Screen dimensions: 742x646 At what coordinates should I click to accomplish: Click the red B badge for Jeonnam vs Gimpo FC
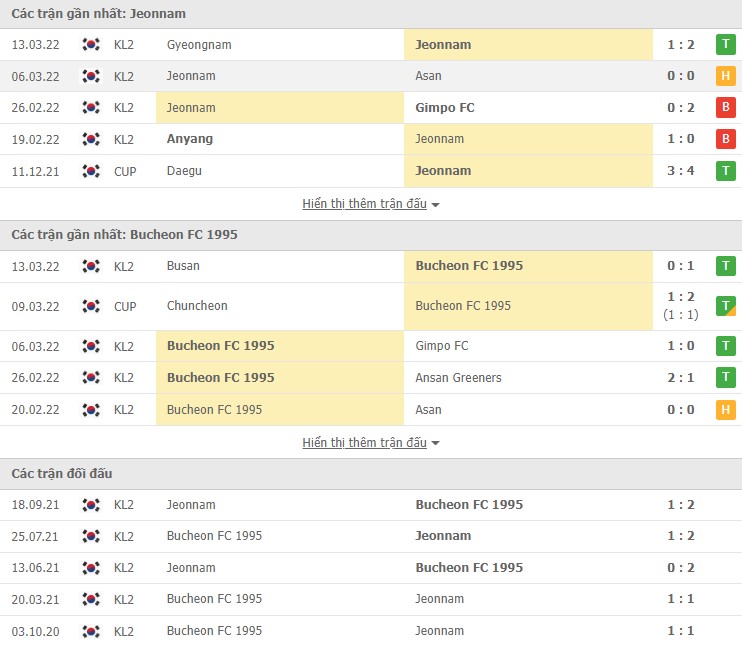[725, 108]
